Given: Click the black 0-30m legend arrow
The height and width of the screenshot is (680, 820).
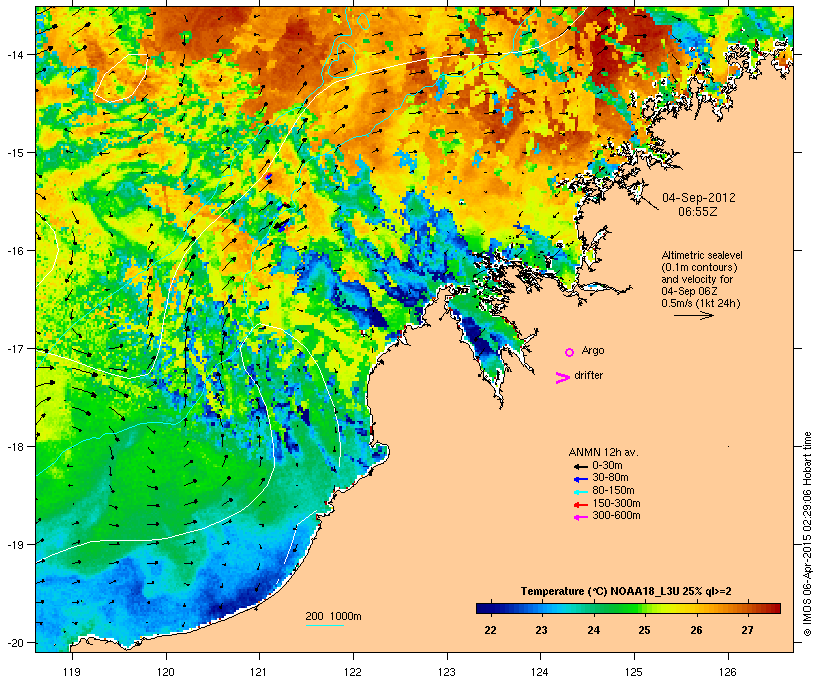Looking at the screenshot, I should pyautogui.click(x=580, y=467).
